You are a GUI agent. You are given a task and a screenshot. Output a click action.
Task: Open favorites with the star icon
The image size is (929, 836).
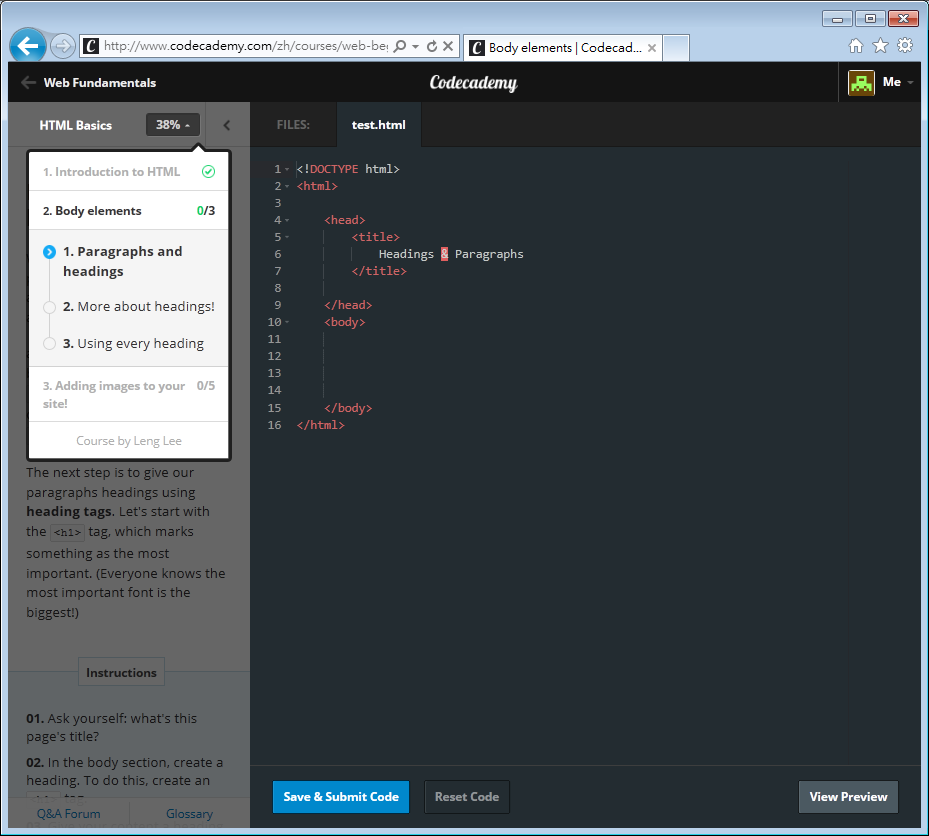point(880,46)
